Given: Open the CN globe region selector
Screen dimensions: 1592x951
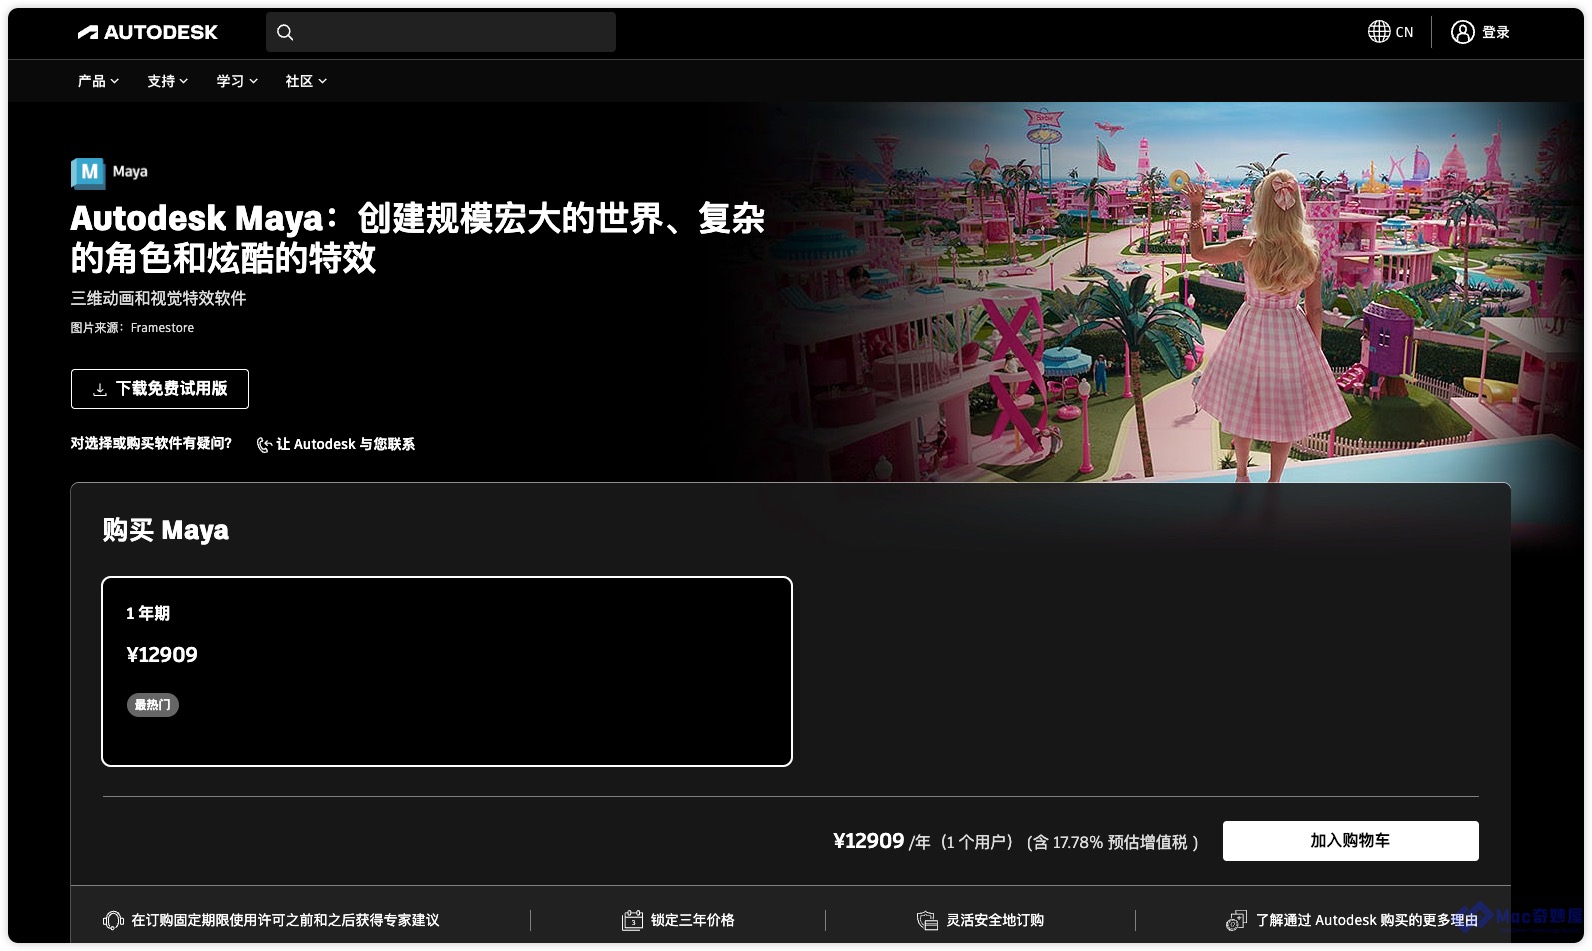Looking at the screenshot, I should (x=1390, y=32).
